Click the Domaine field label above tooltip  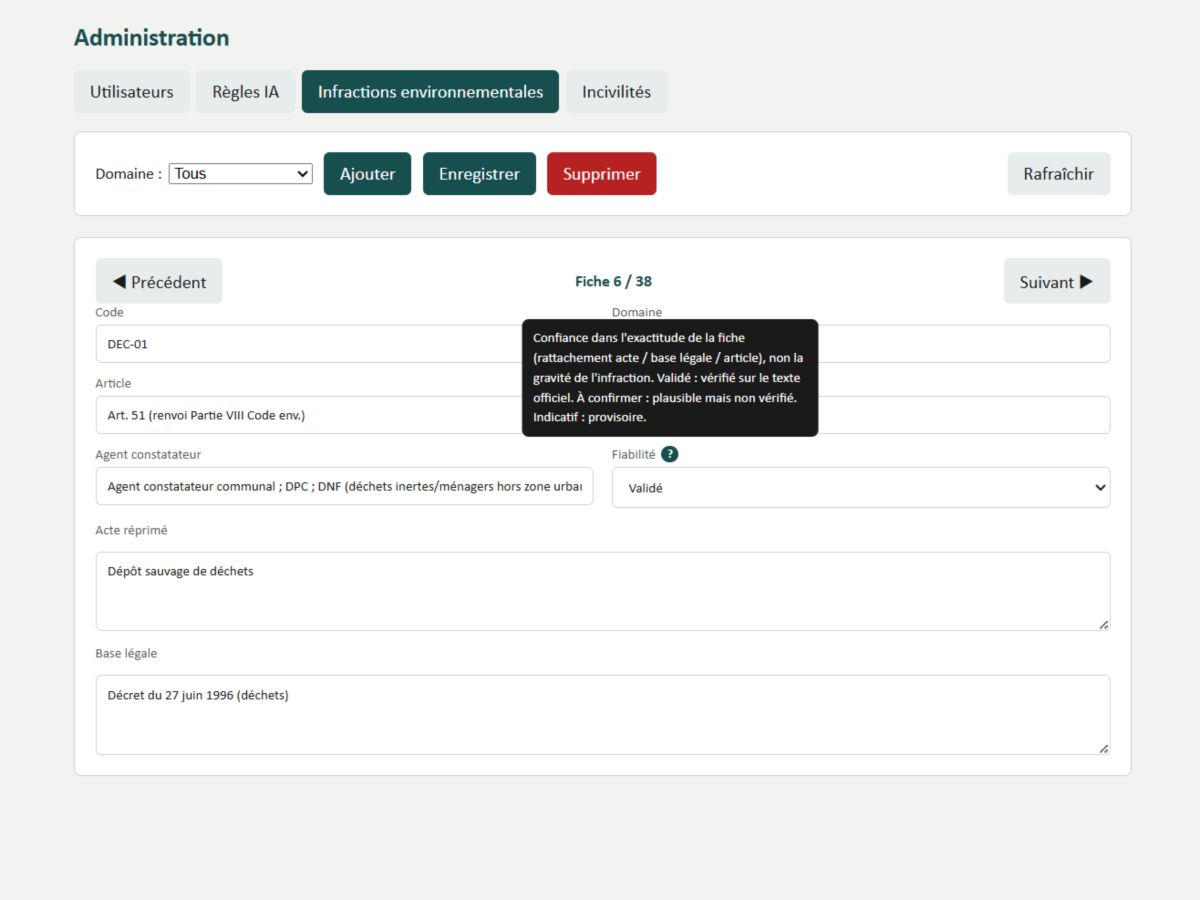637,312
